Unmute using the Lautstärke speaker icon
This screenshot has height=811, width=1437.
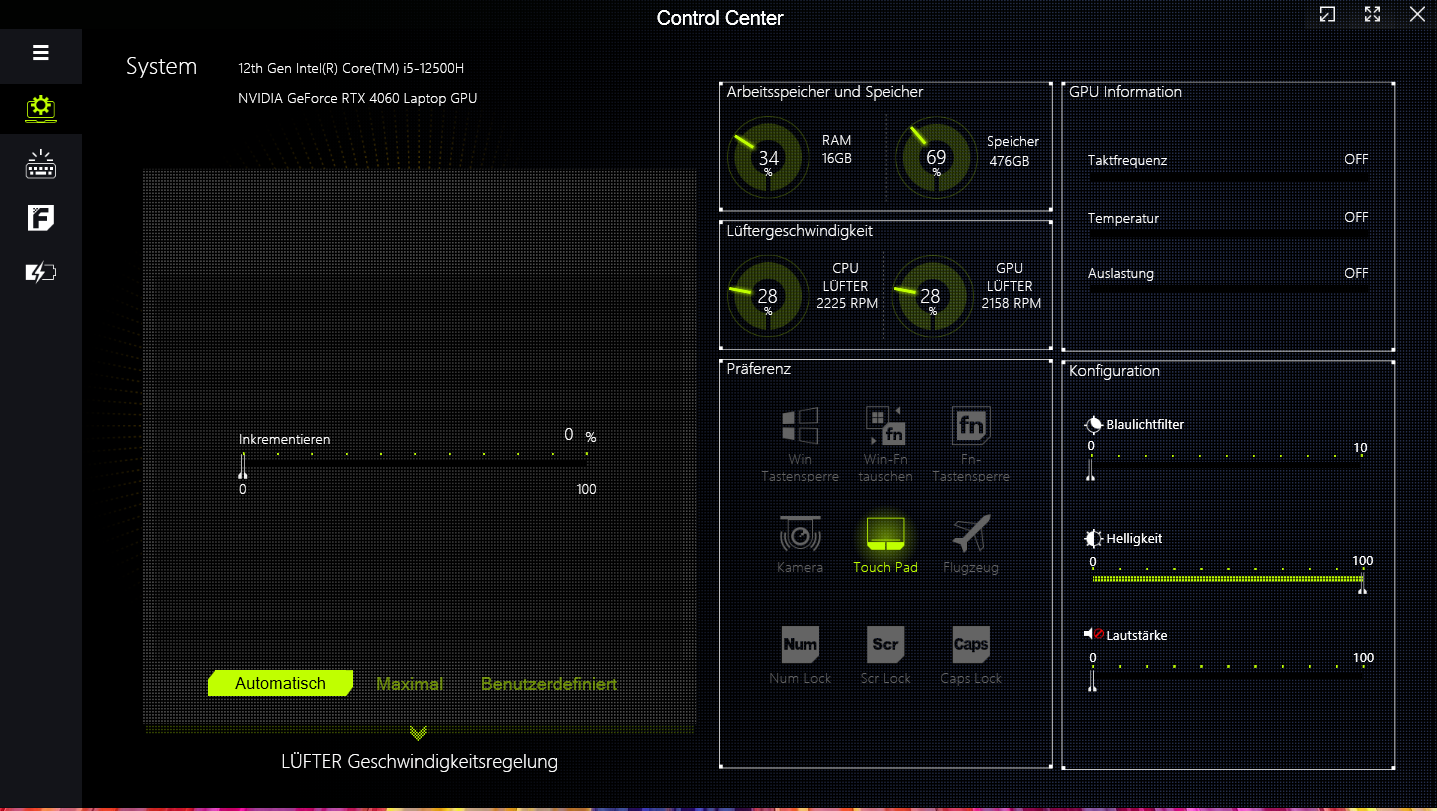1093,635
